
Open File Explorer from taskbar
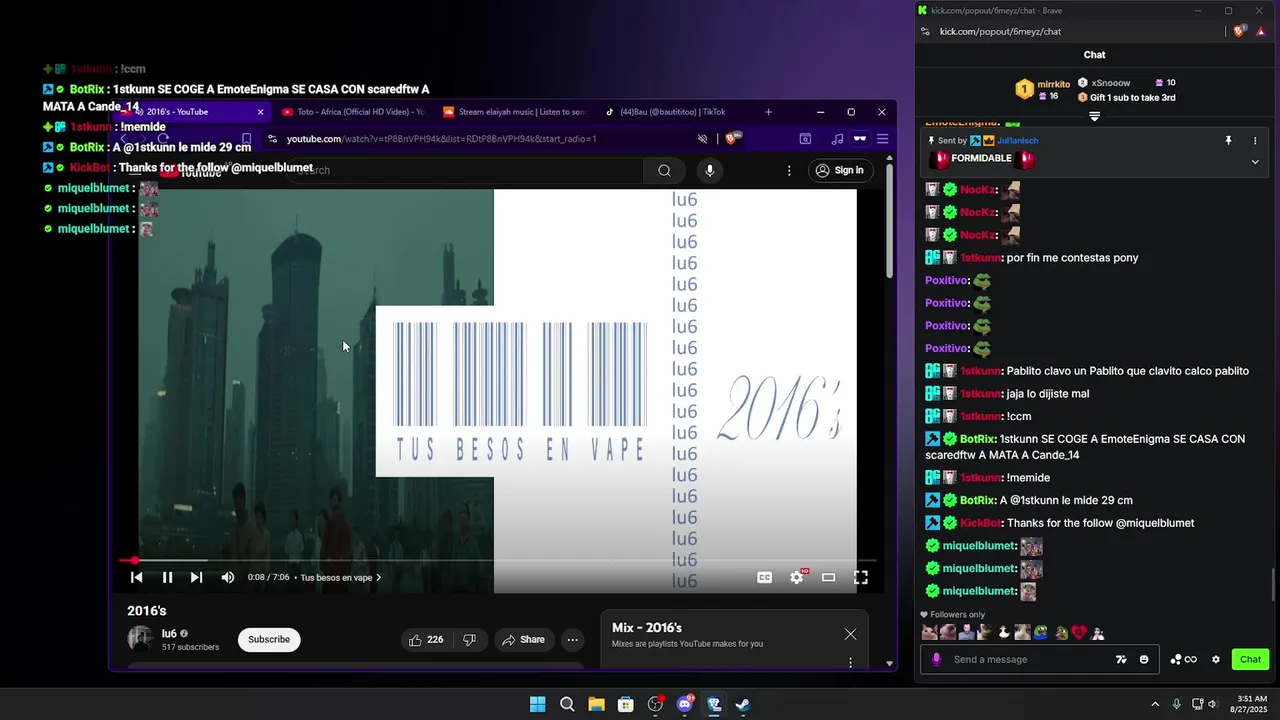pos(596,704)
